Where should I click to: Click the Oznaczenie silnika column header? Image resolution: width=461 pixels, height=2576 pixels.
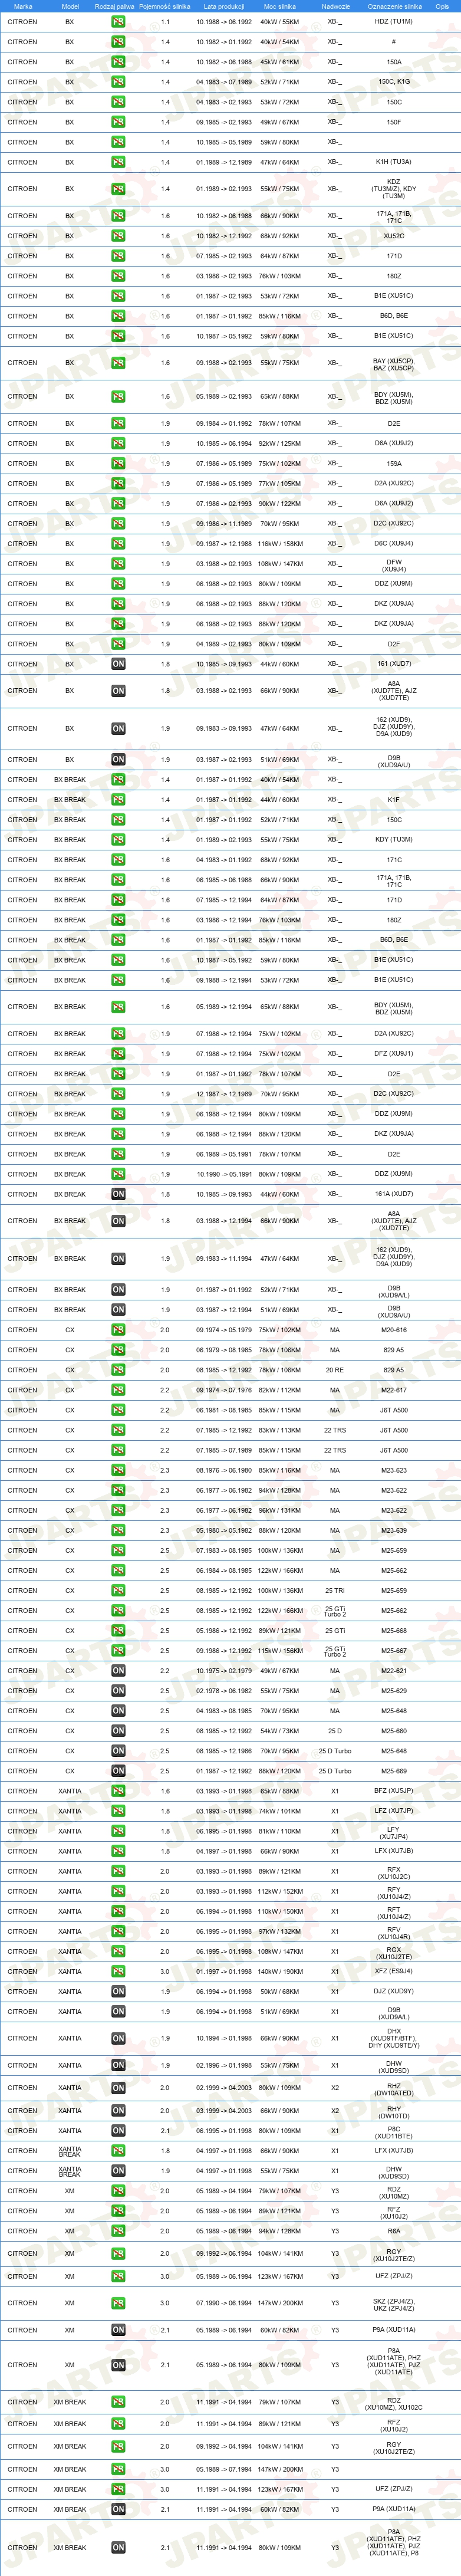394,6
